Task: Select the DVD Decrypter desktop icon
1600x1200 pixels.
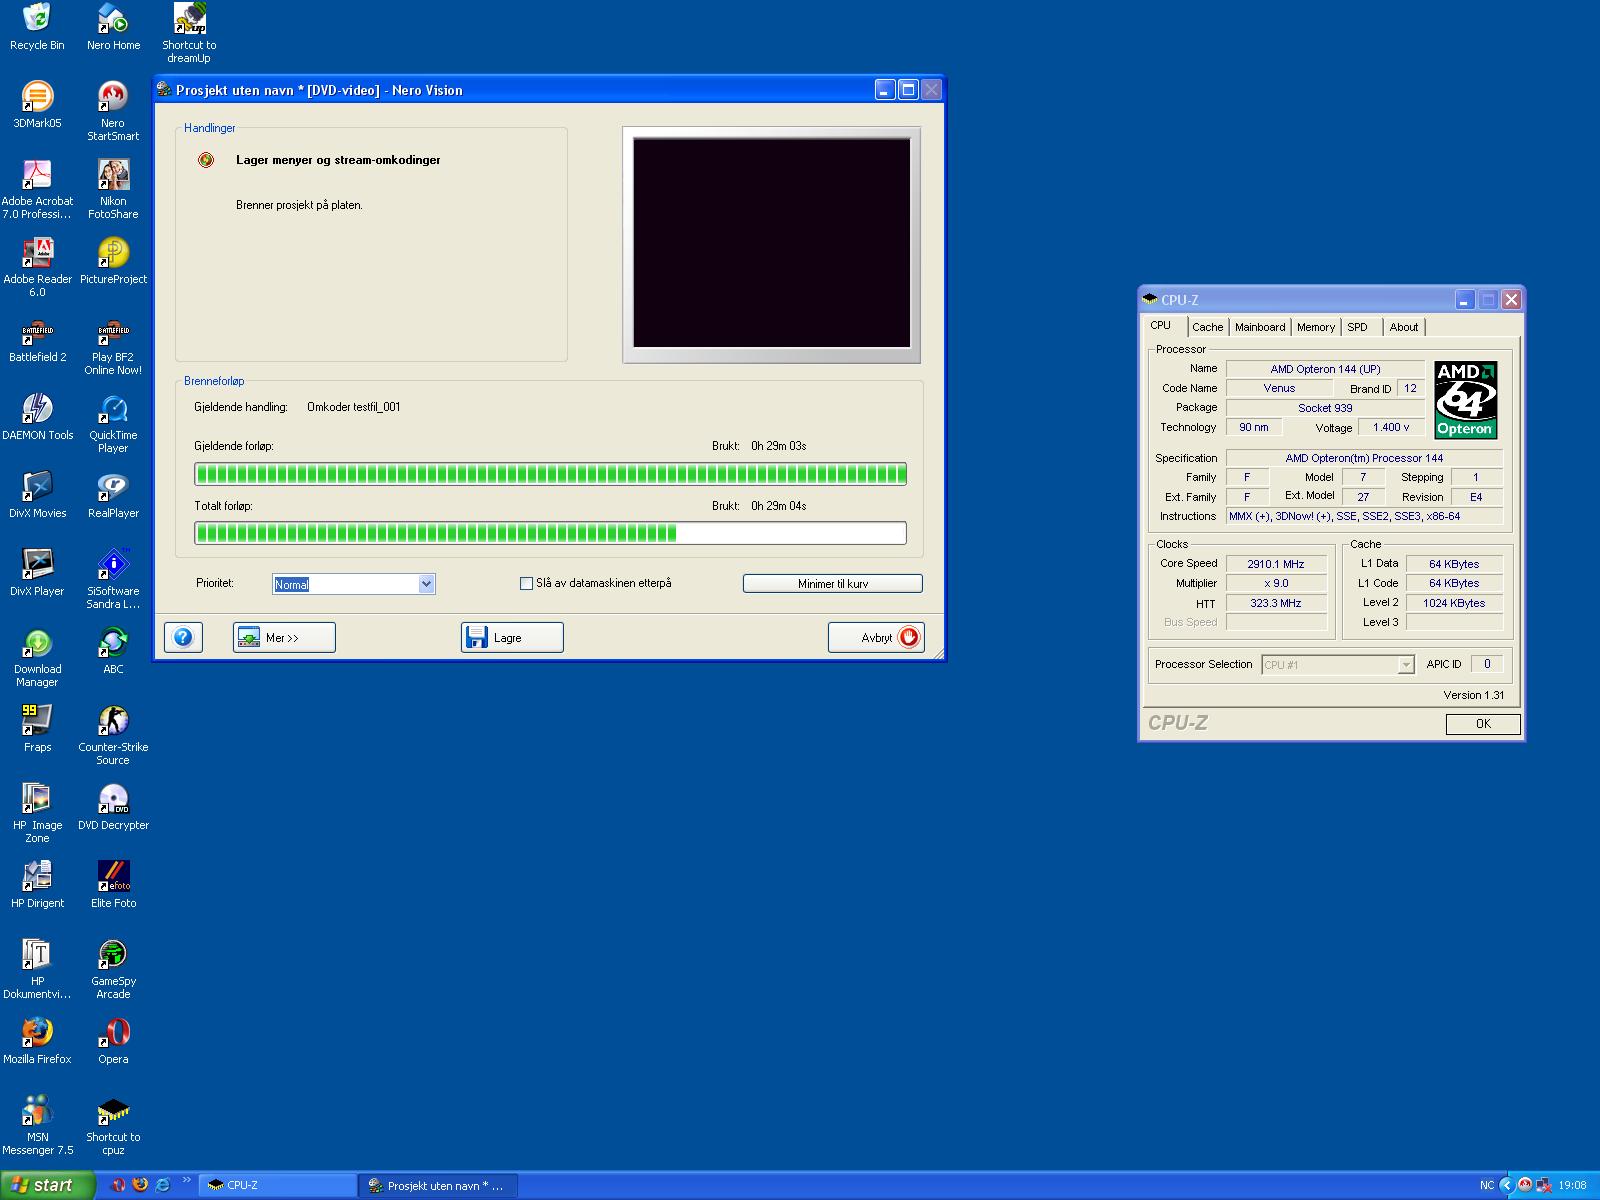Action: pos(113,807)
